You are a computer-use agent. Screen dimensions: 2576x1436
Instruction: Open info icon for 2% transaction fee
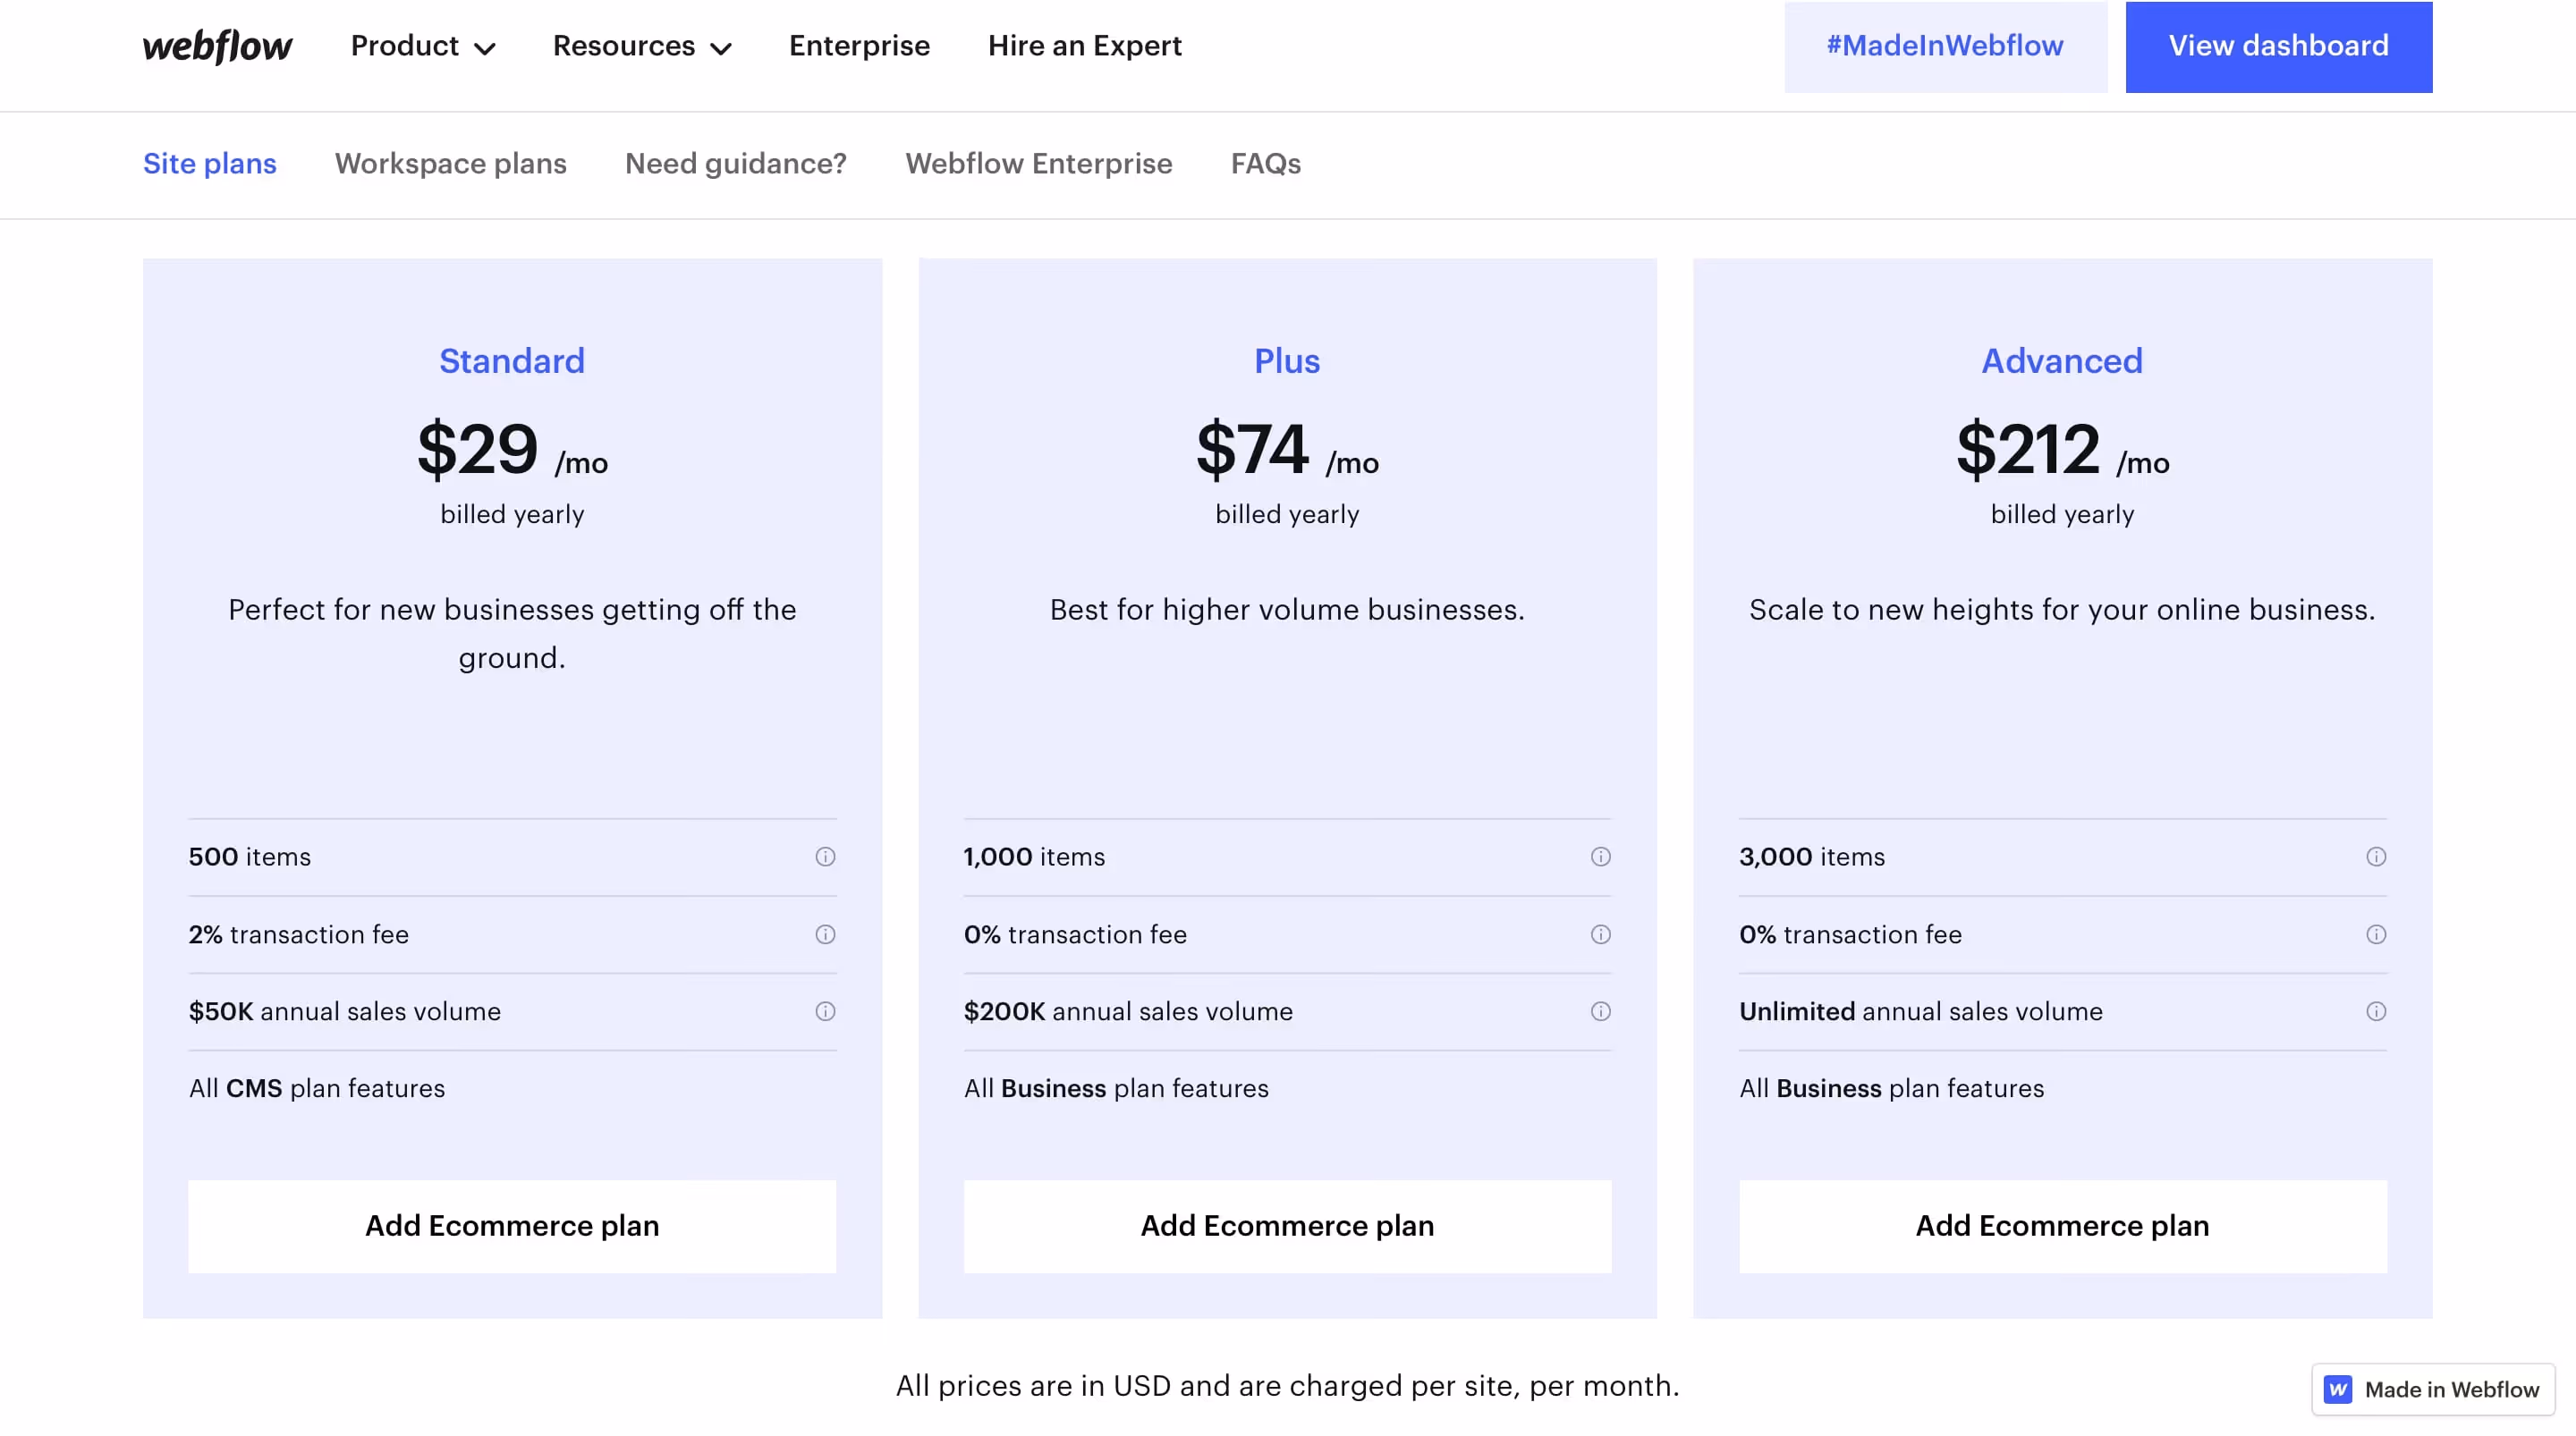click(x=825, y=934)
